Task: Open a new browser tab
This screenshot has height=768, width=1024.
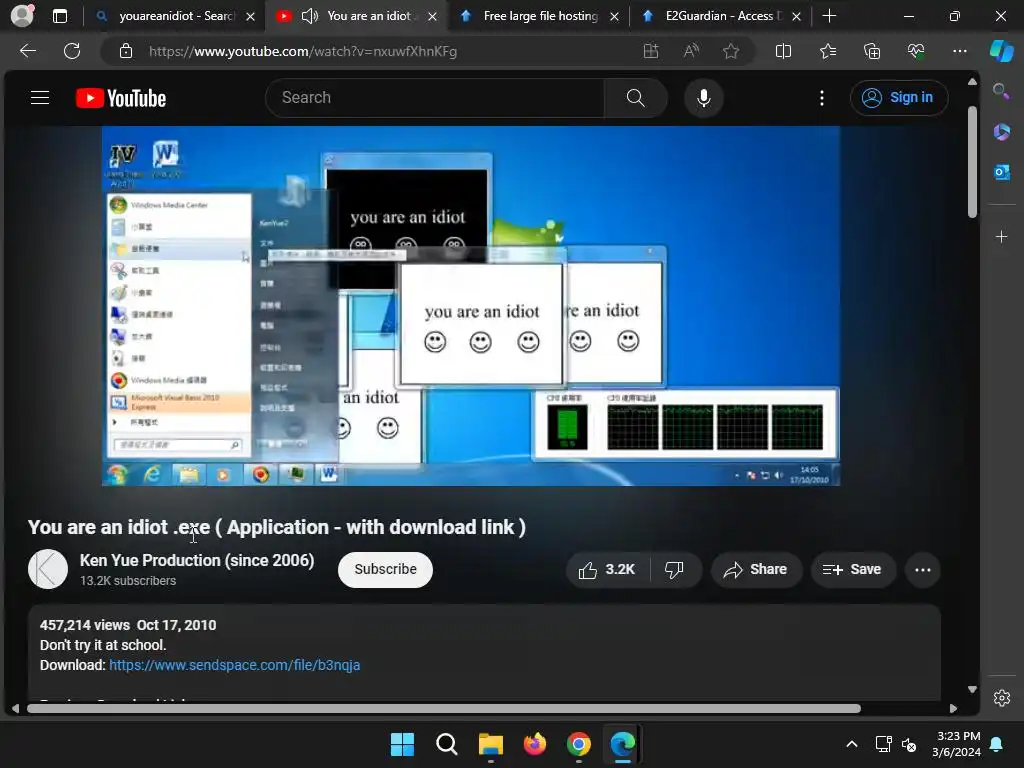Action: coord(829,16)
